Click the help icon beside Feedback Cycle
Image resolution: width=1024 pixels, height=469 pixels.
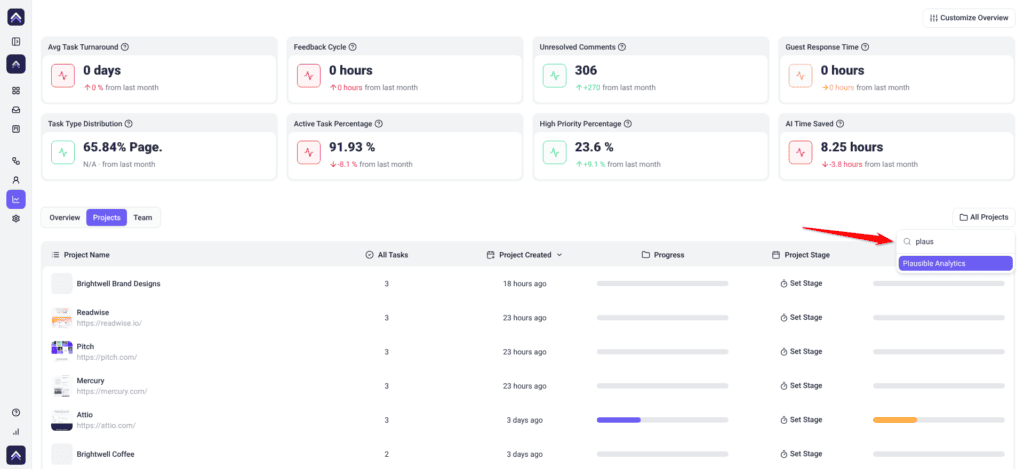click(353, 47)
